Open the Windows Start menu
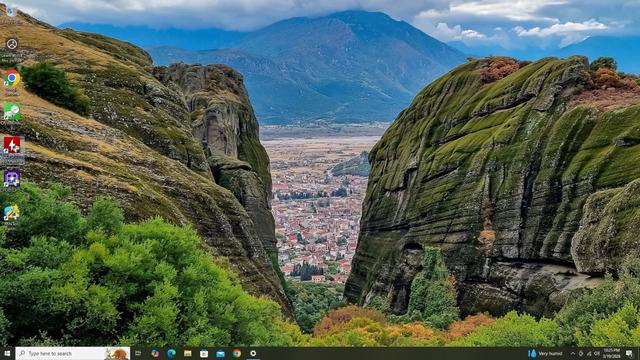The image size is (640, 360). pos(7,353)
